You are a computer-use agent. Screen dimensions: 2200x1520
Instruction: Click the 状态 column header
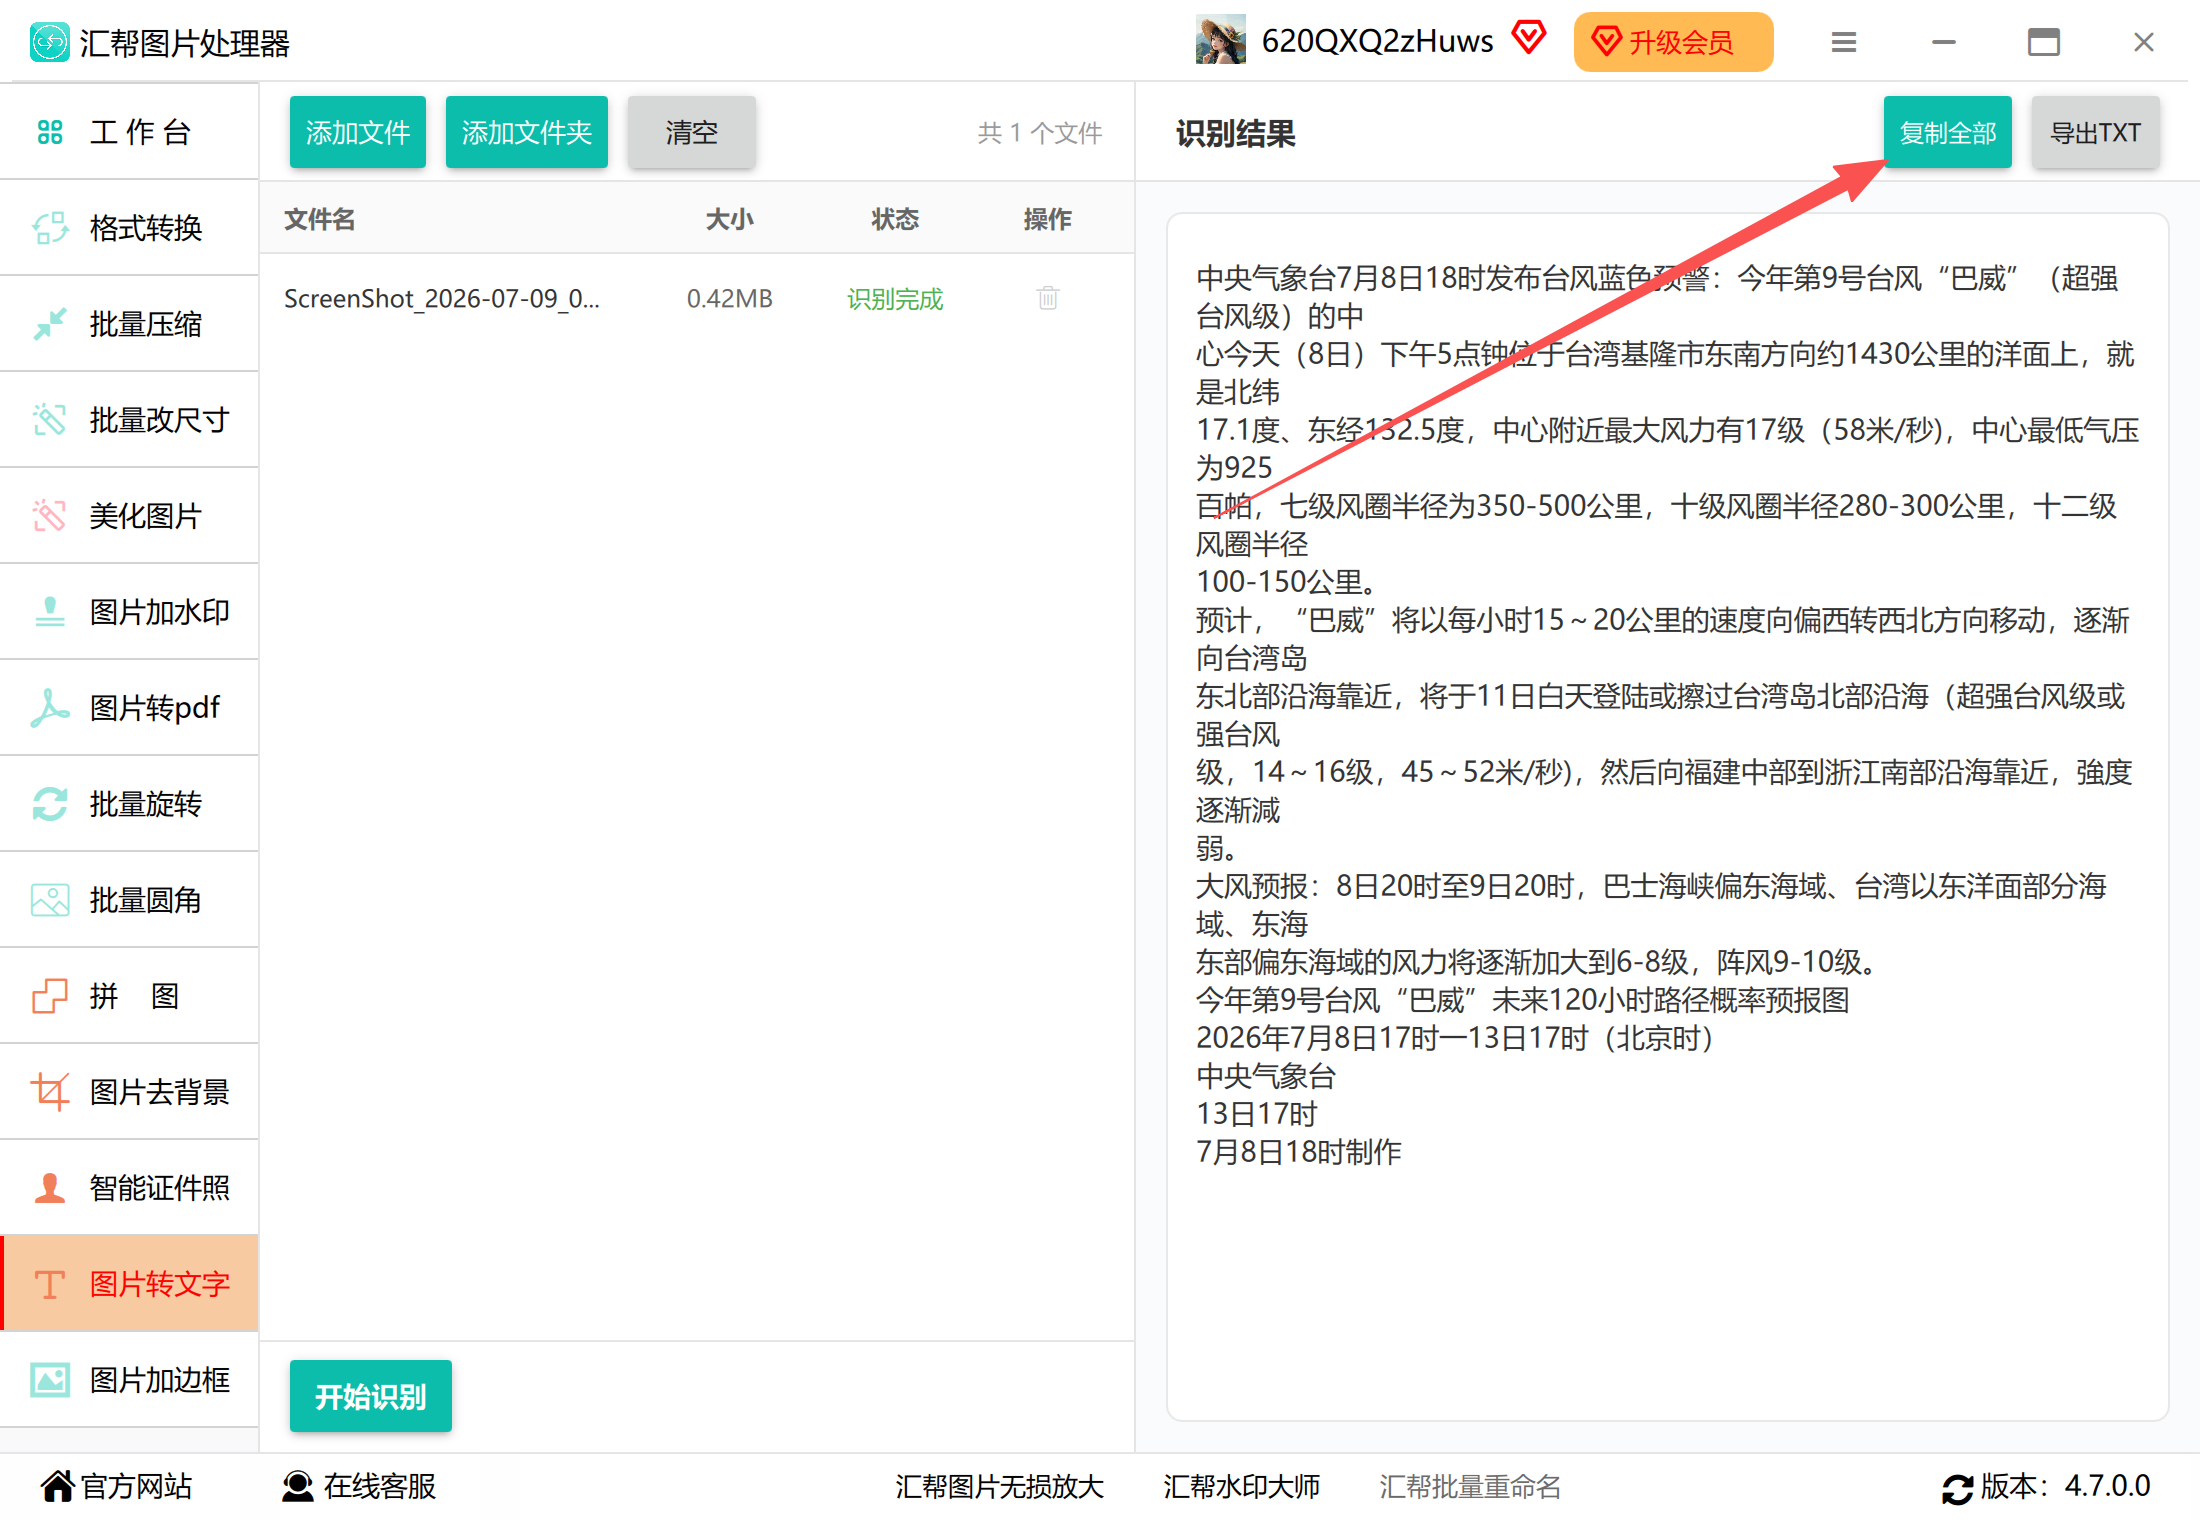pos(895,219)
